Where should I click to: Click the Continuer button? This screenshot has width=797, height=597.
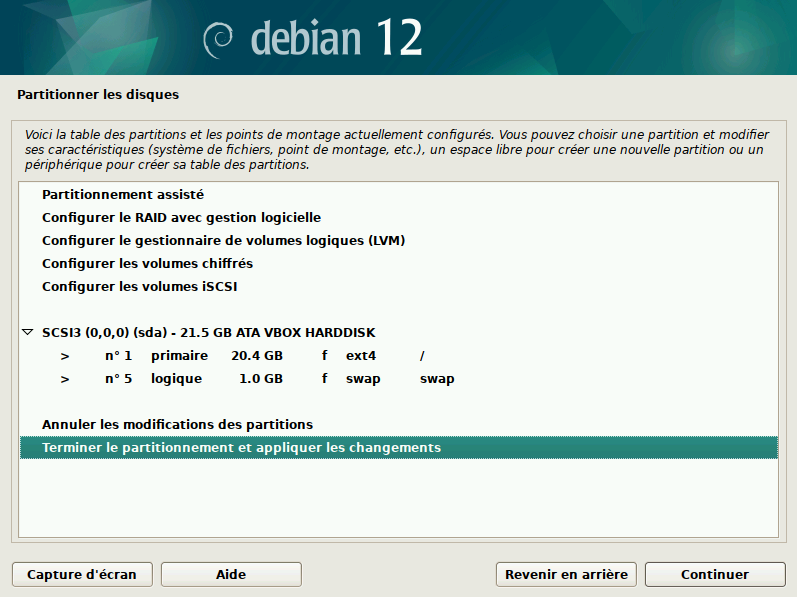click(715, 574)
